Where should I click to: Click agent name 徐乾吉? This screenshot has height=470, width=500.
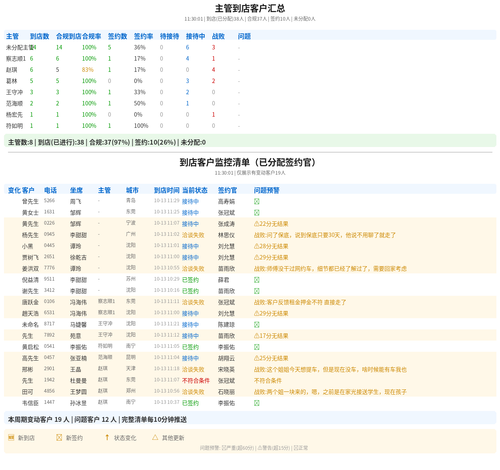pyautogui.click(x=78, y=258)
